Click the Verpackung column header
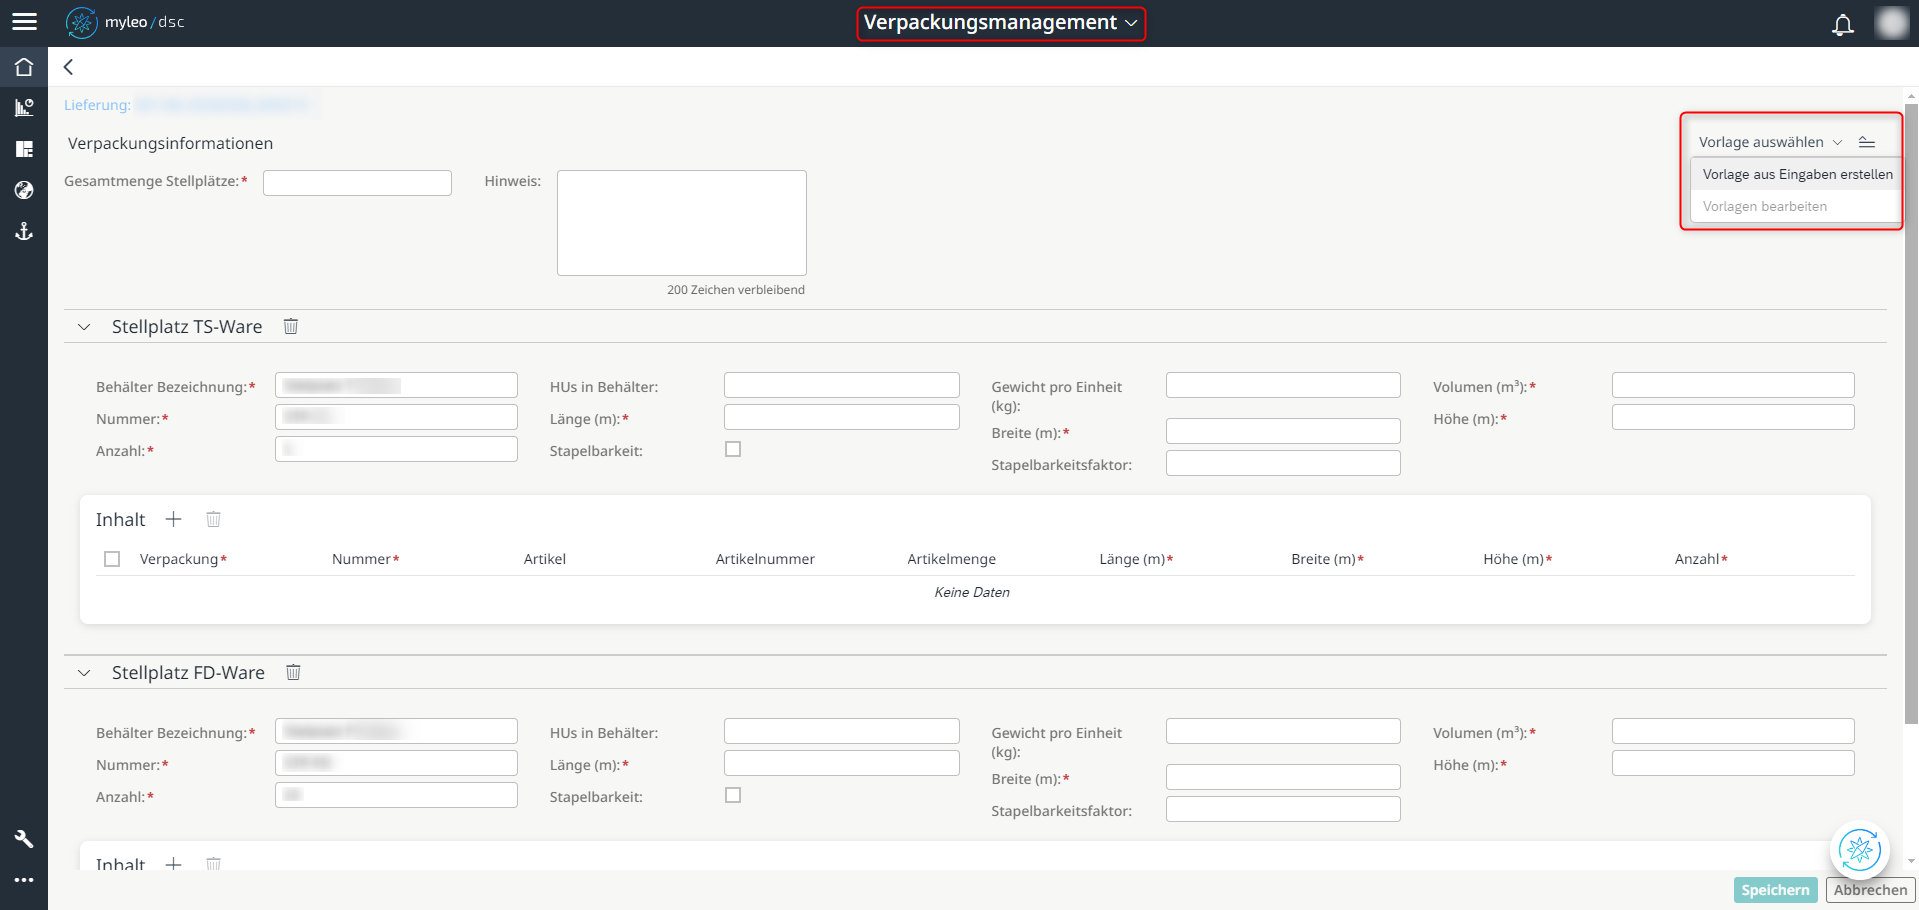The width and height of the screenshot is (1919, 910). click(x=183, y=559)
